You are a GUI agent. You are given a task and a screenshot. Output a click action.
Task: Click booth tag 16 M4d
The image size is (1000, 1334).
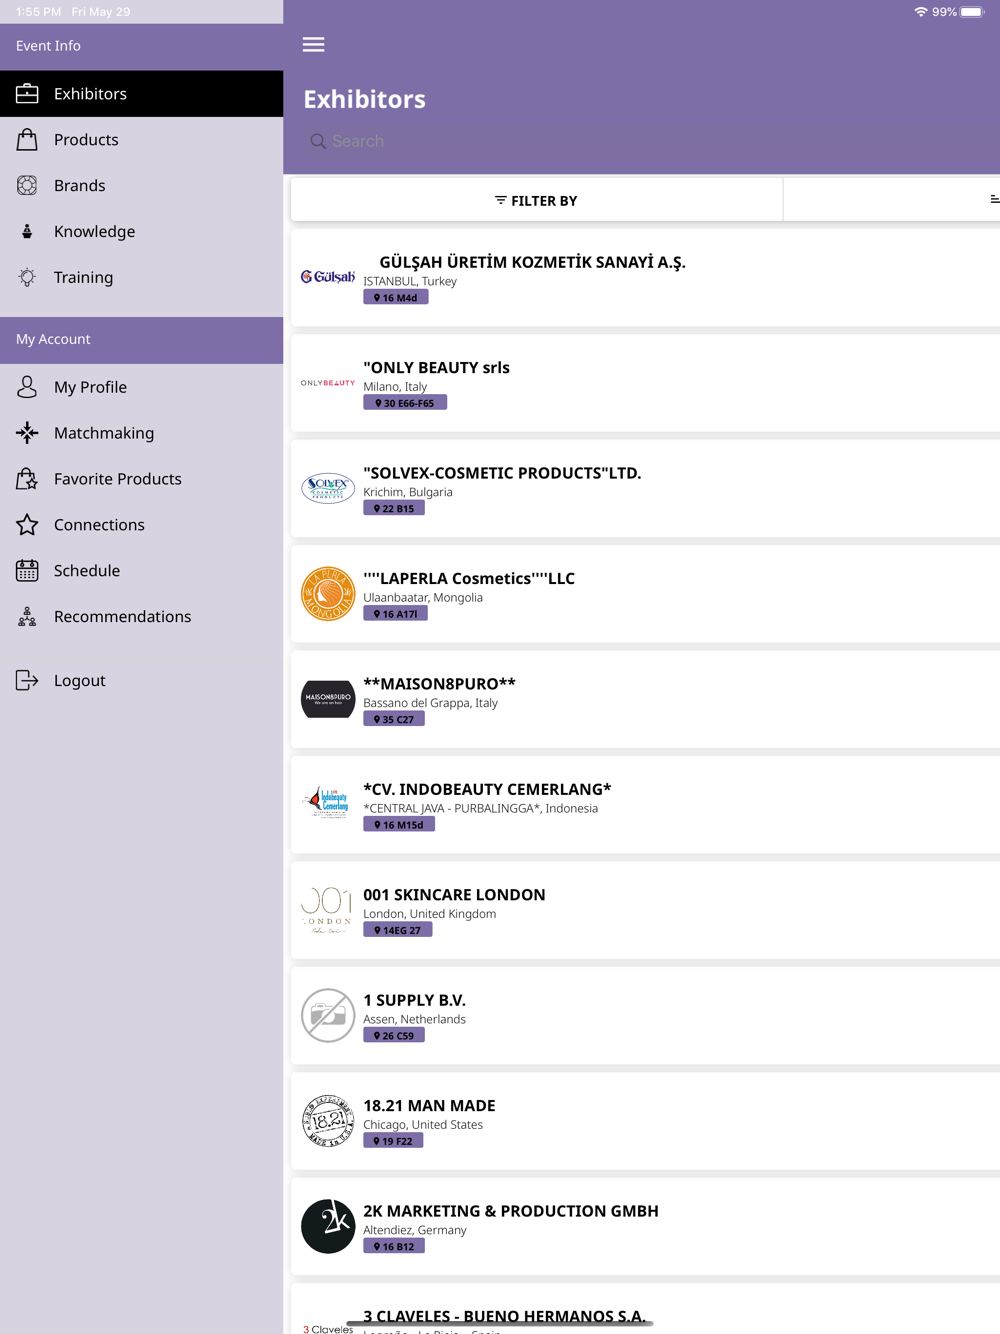(x=396, y=298)
